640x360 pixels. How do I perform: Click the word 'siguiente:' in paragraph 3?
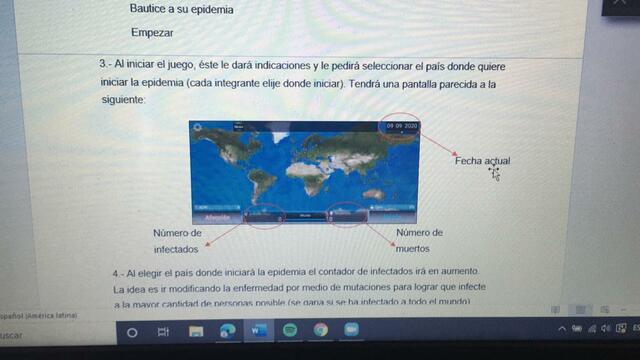[123, 100]
